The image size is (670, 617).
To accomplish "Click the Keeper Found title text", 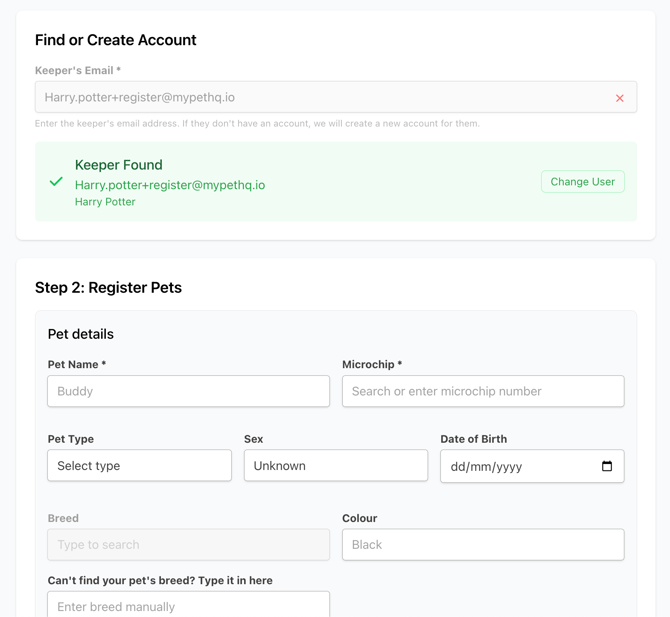I will tap(118, 165).
